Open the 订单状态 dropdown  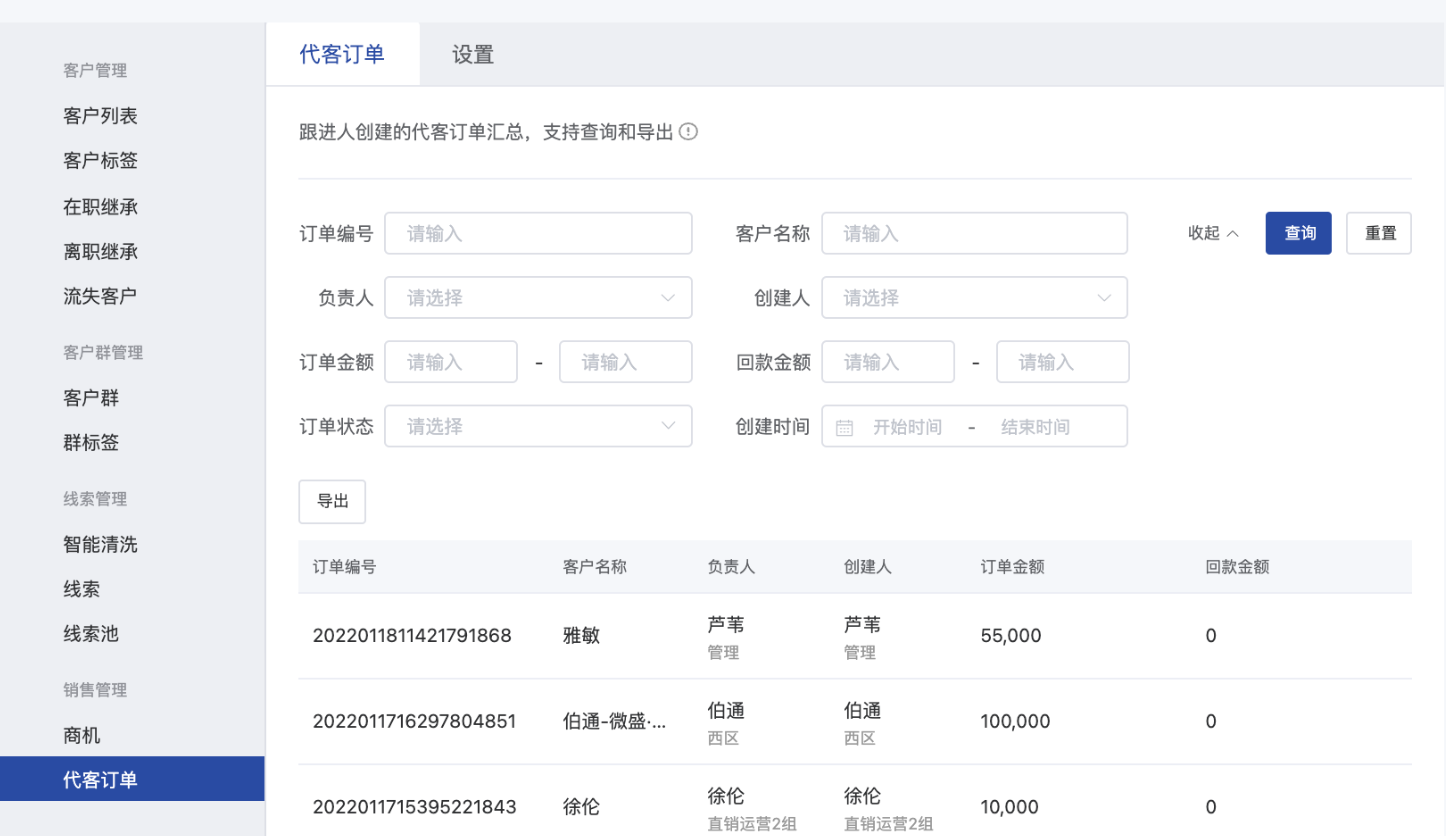tap(538, 426)
